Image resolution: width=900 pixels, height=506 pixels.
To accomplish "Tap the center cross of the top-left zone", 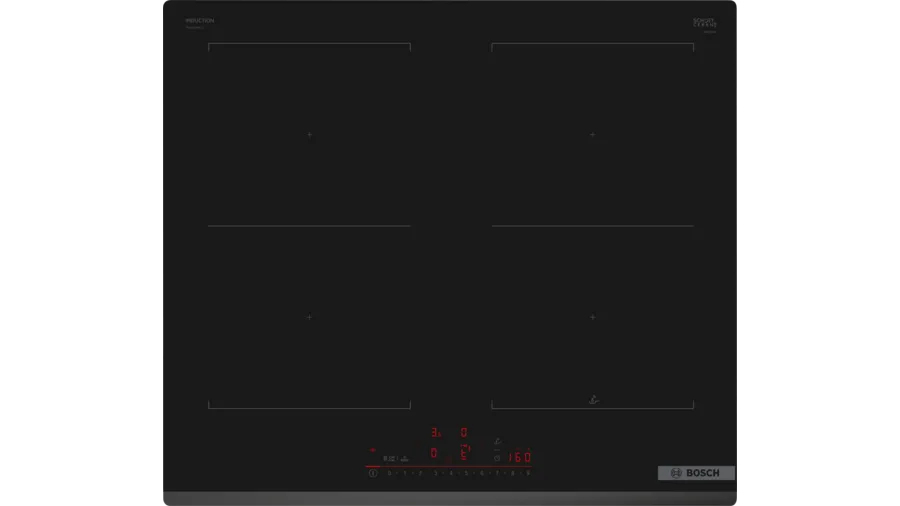I will [x=309, y=135].
